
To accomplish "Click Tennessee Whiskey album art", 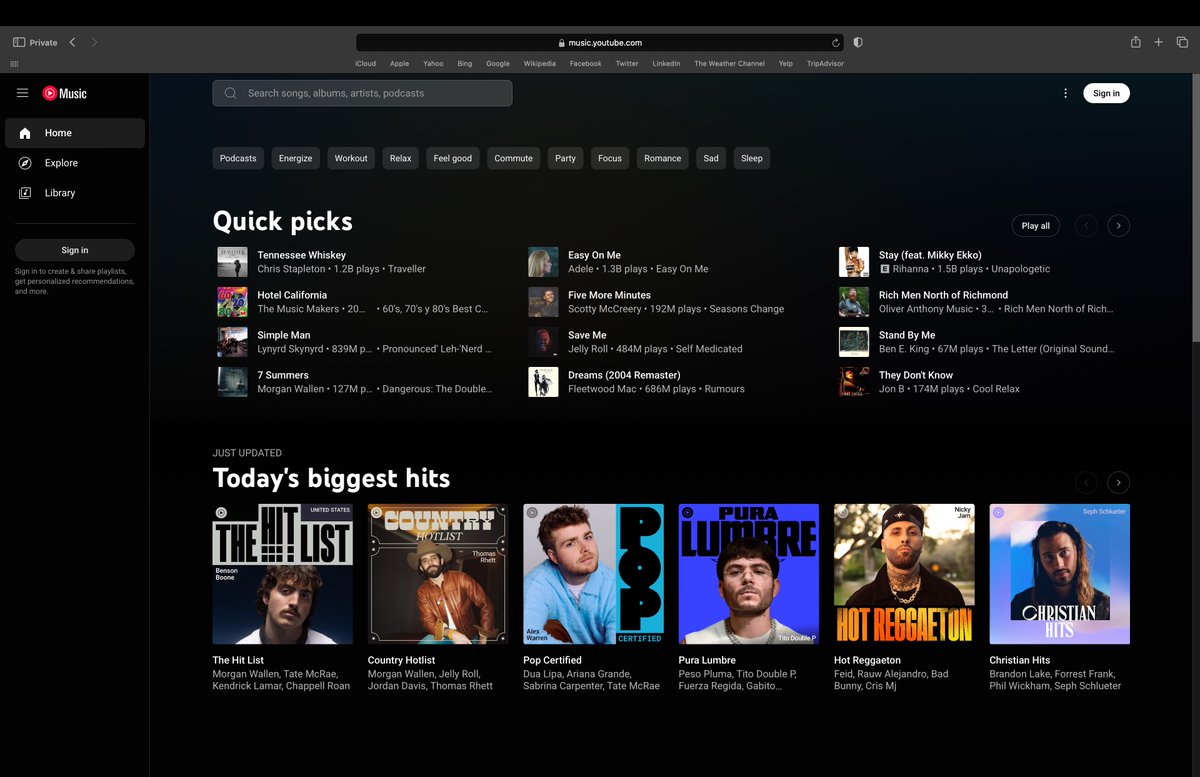I will point(232,262).
